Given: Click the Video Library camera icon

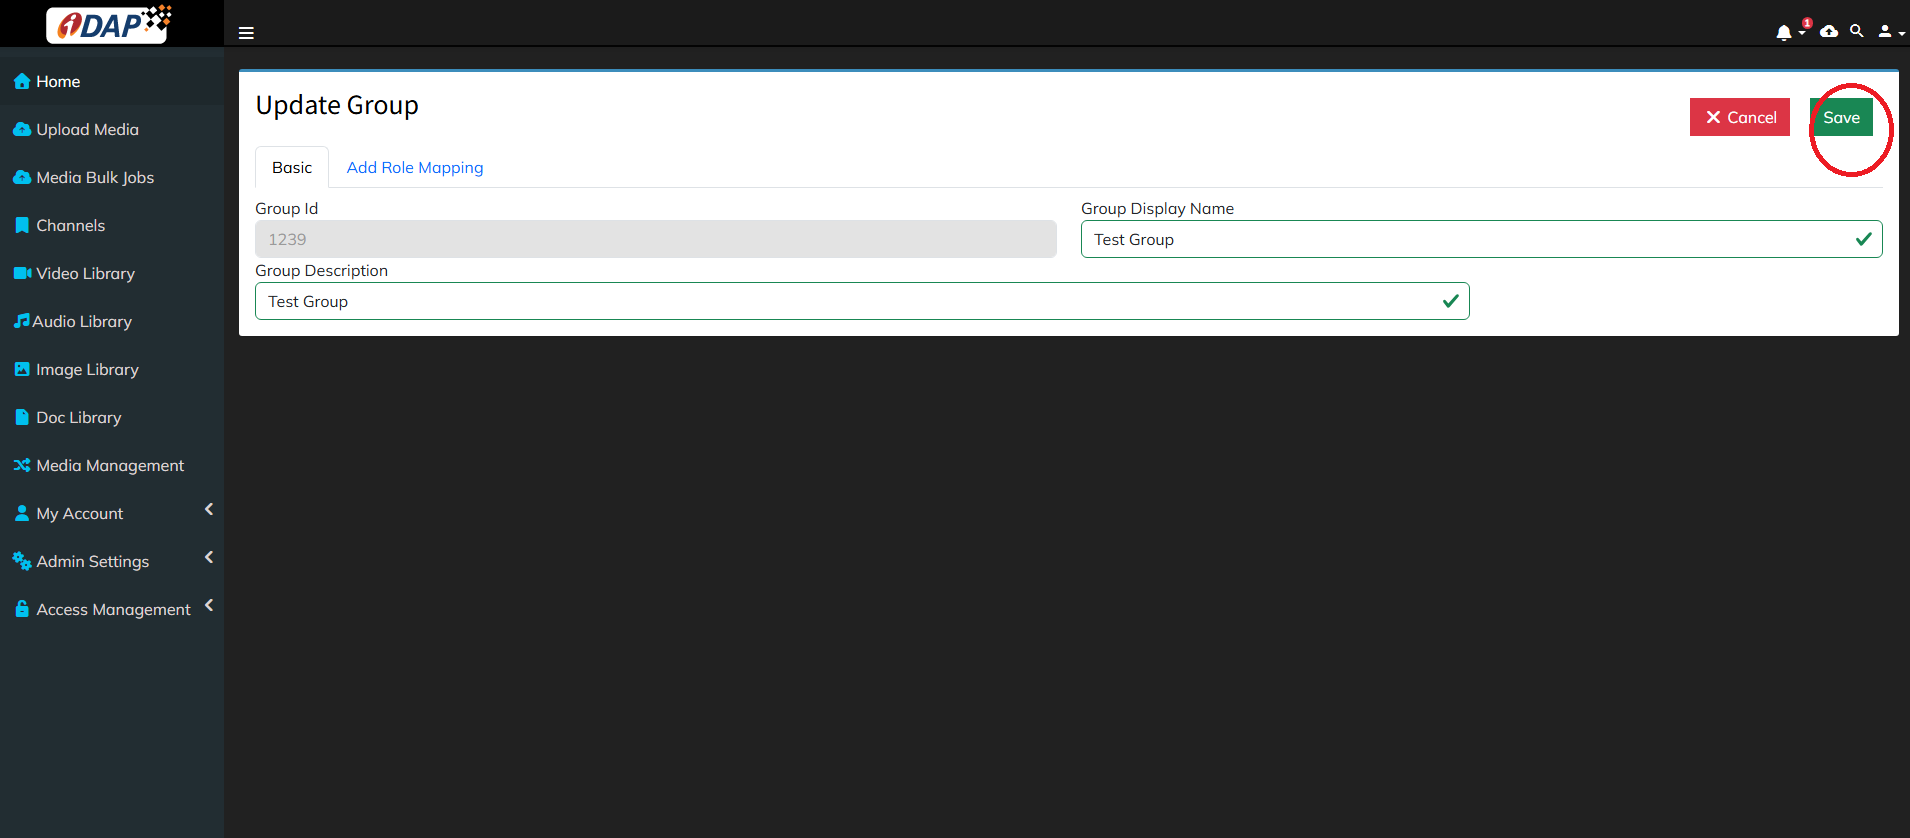Looking at the screenshot, I should tap(22, 273).
